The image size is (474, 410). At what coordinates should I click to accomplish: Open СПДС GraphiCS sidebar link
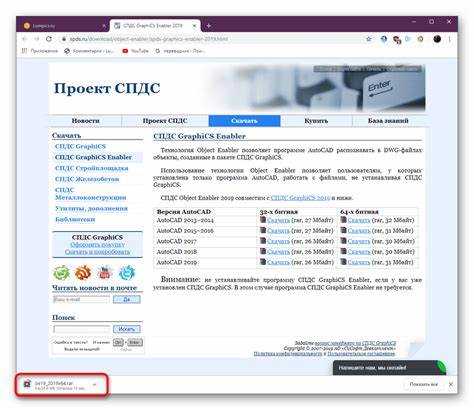[x=80, y=146]
